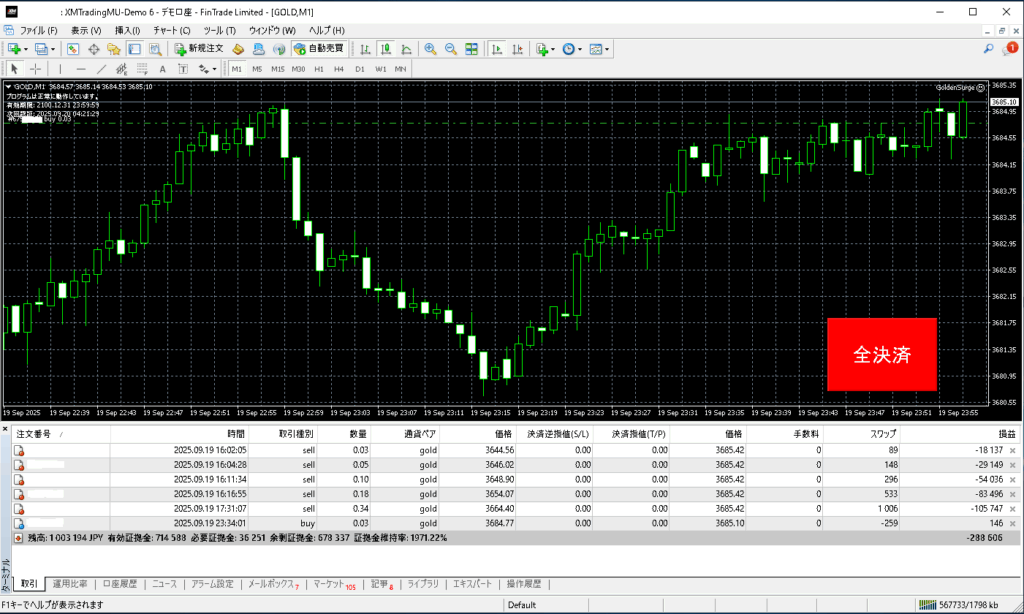Toggle the chart auto scroll button

click(x=497, y=48)
